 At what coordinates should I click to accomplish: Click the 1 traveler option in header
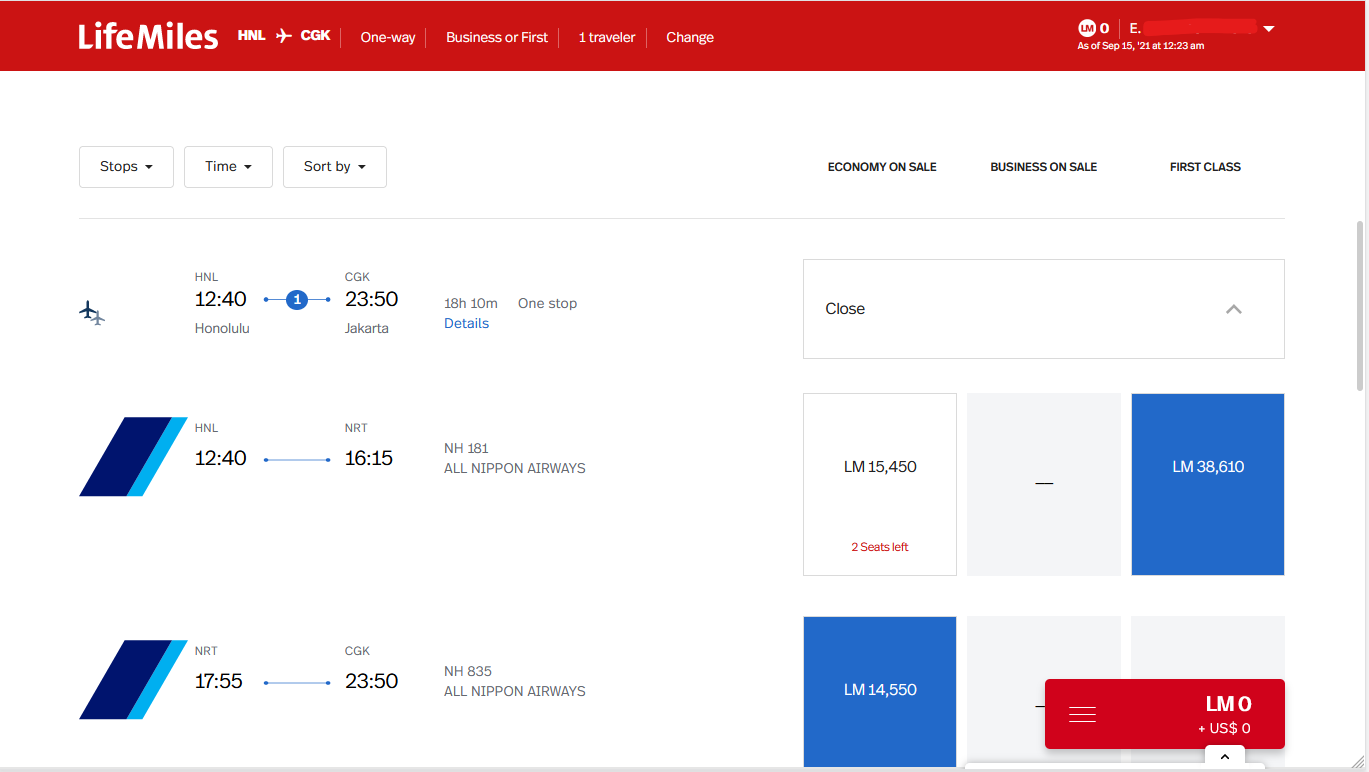point(607,37)
